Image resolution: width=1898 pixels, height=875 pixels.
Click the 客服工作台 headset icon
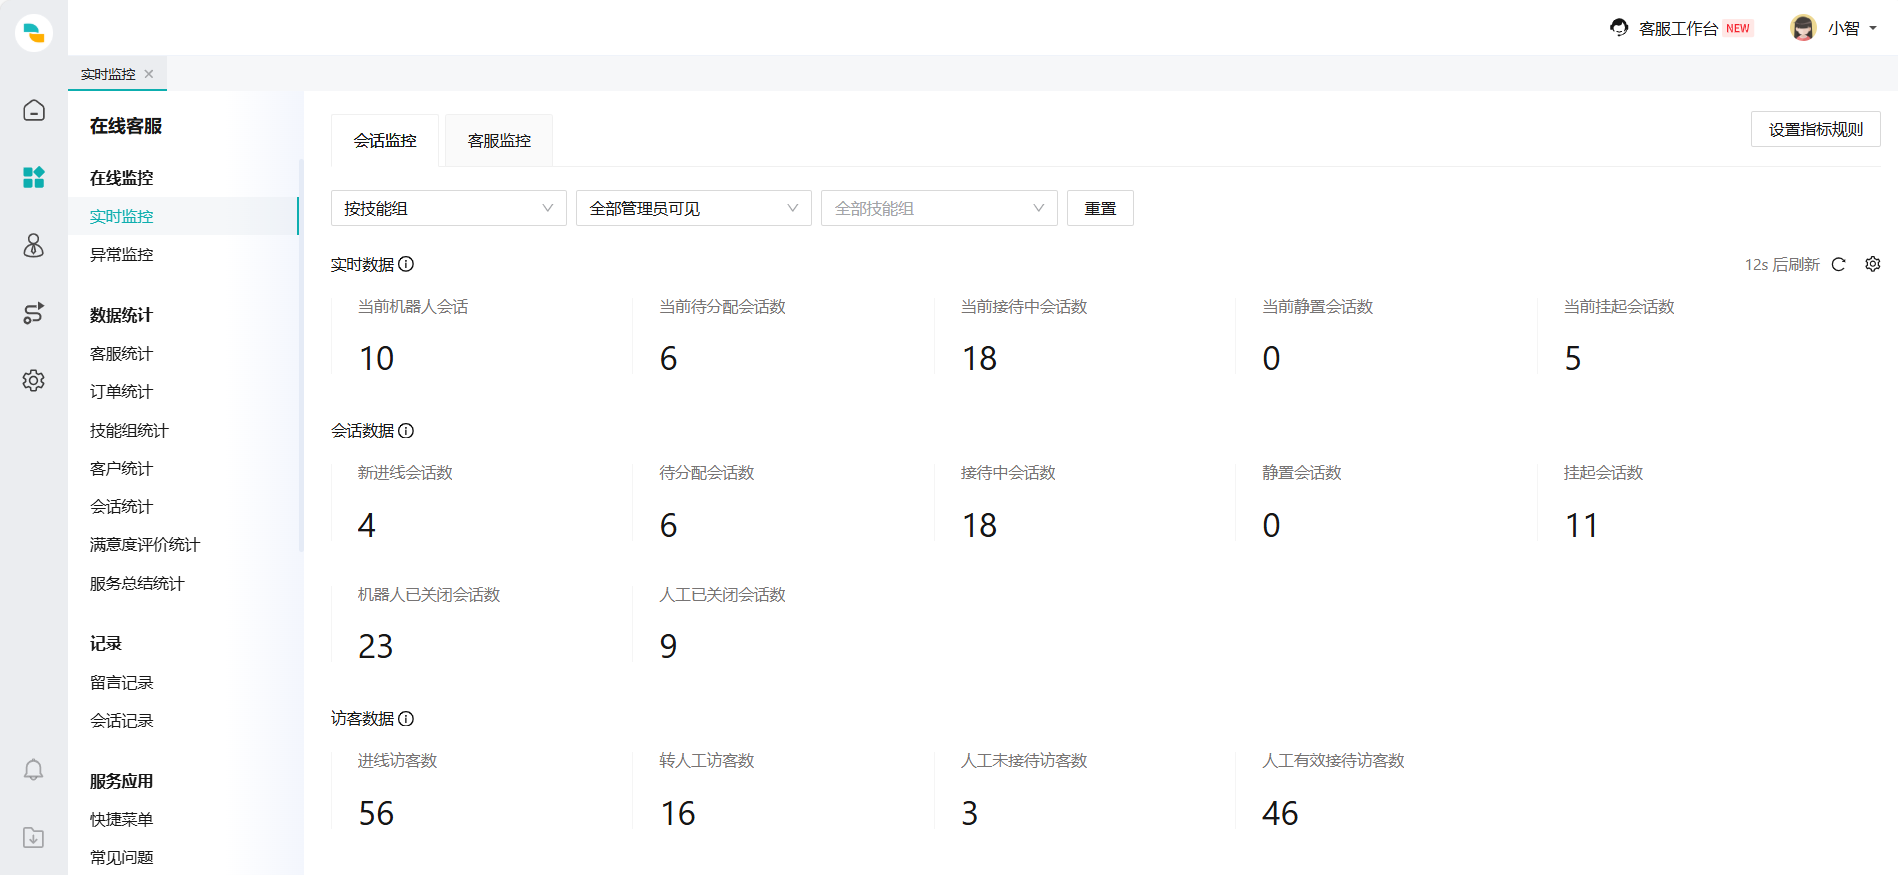click(1619, 28)
